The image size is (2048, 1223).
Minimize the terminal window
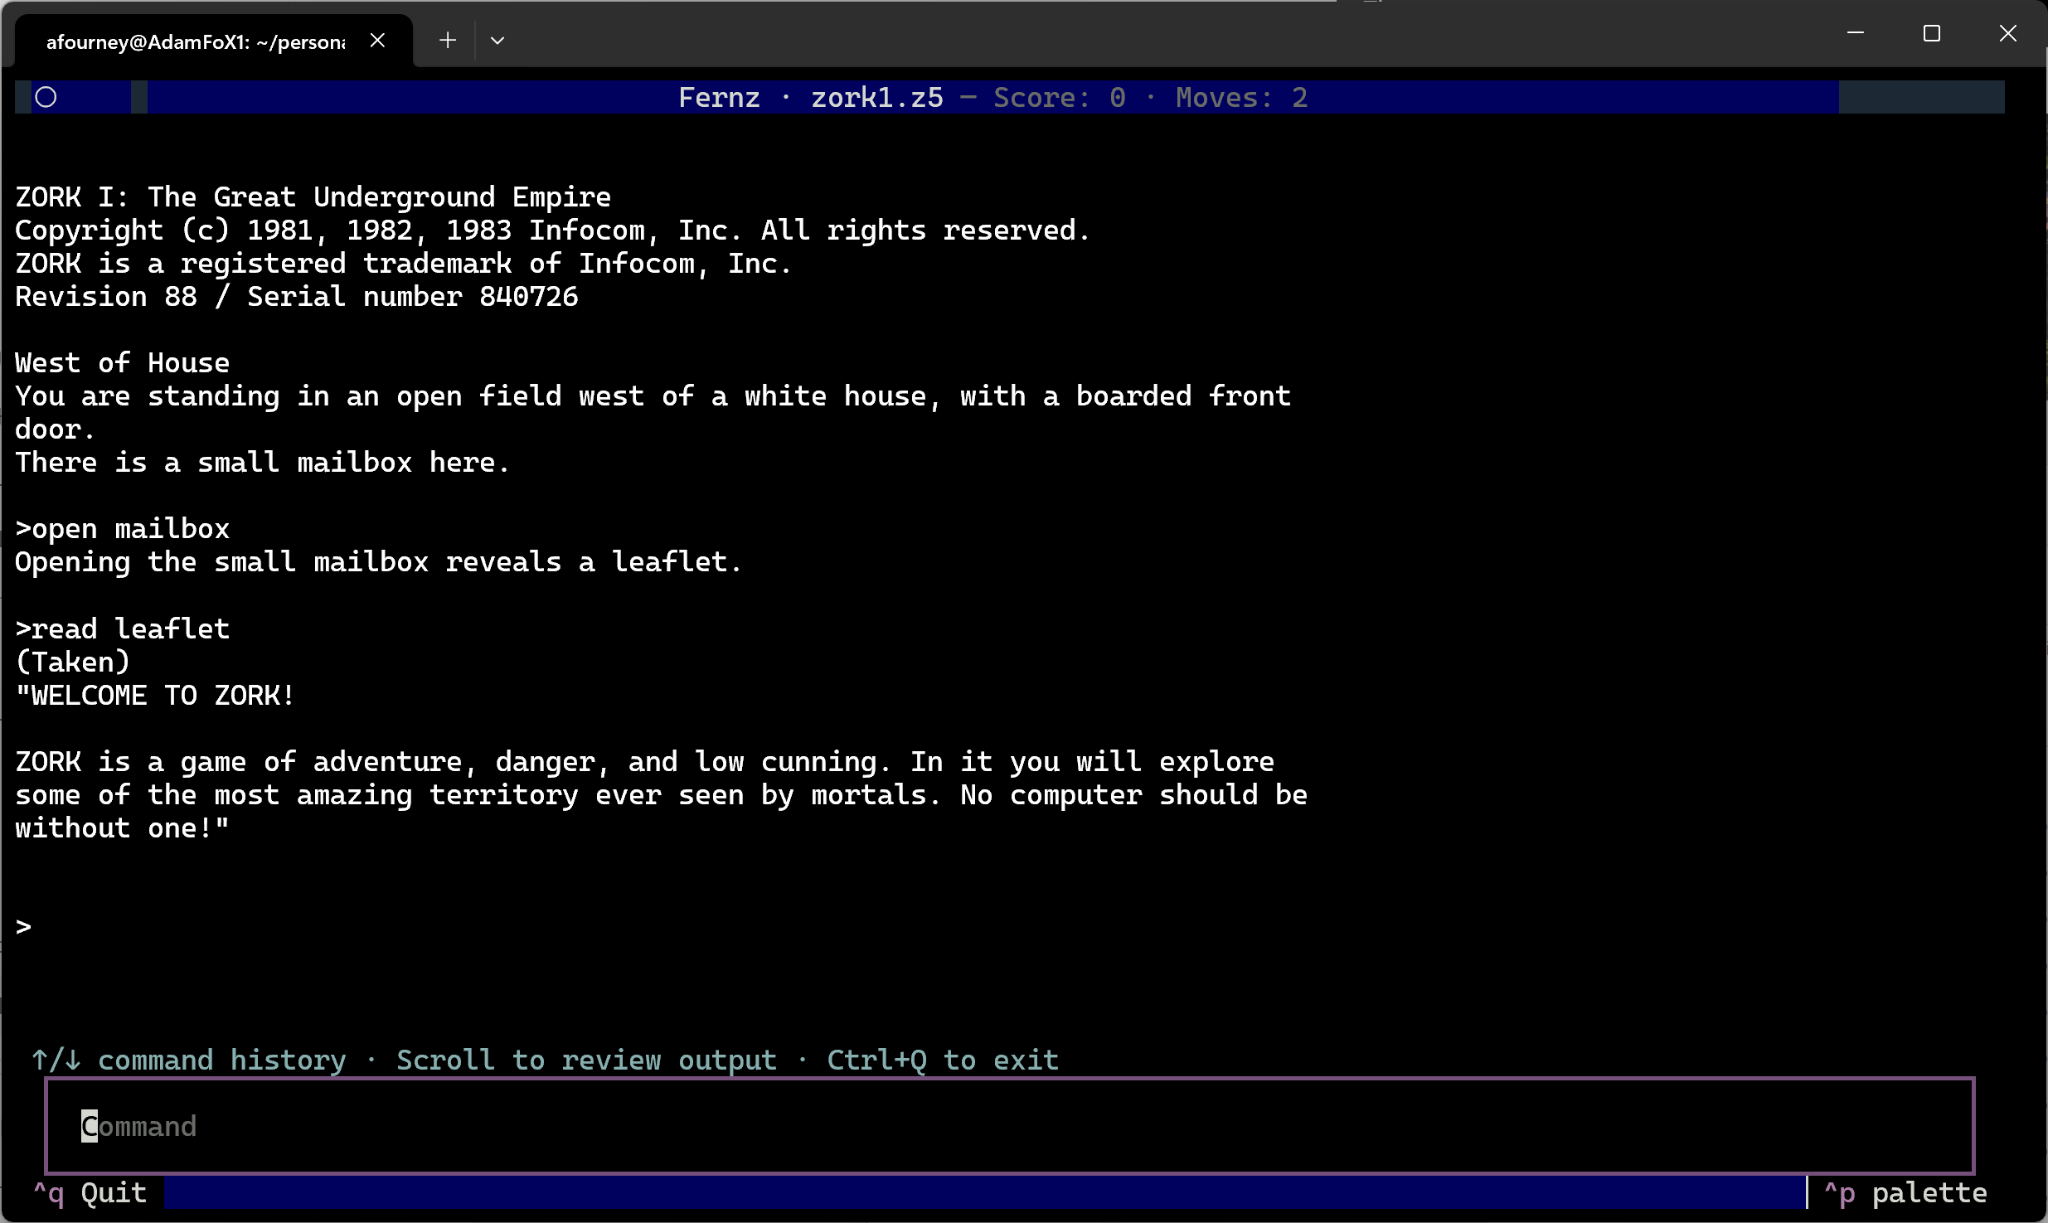coord(1855,33)
